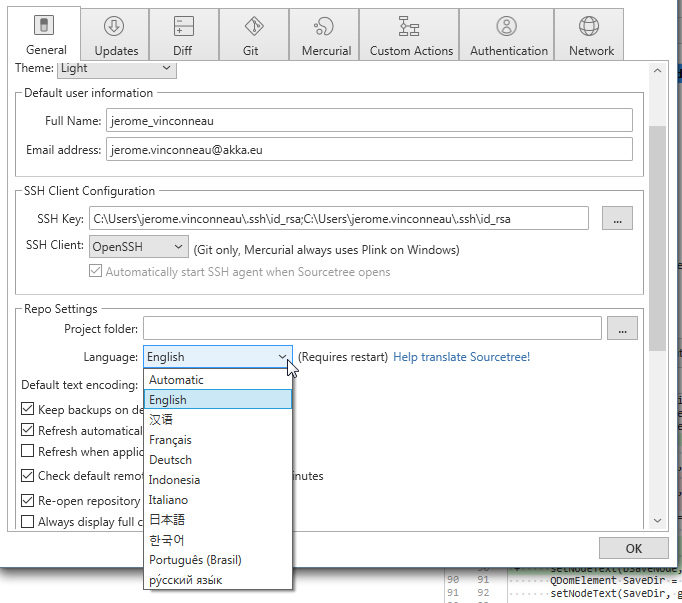Open the Network globe icon

tap(589, 26)
